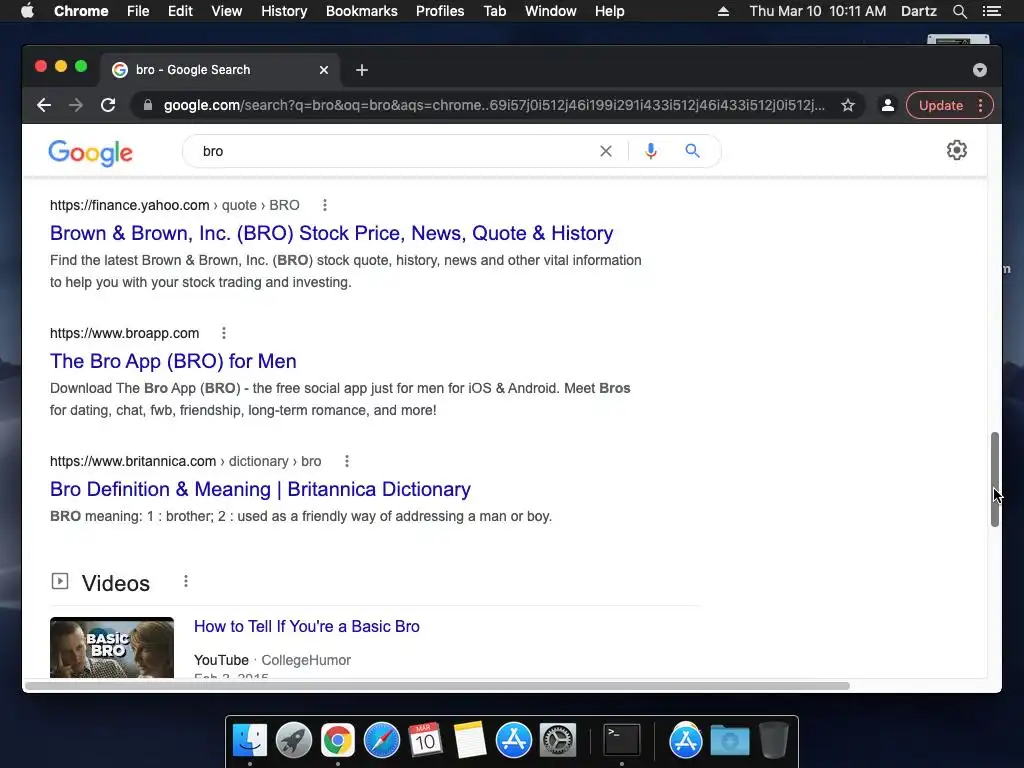Open Finder from the Dock

point(250,741)
